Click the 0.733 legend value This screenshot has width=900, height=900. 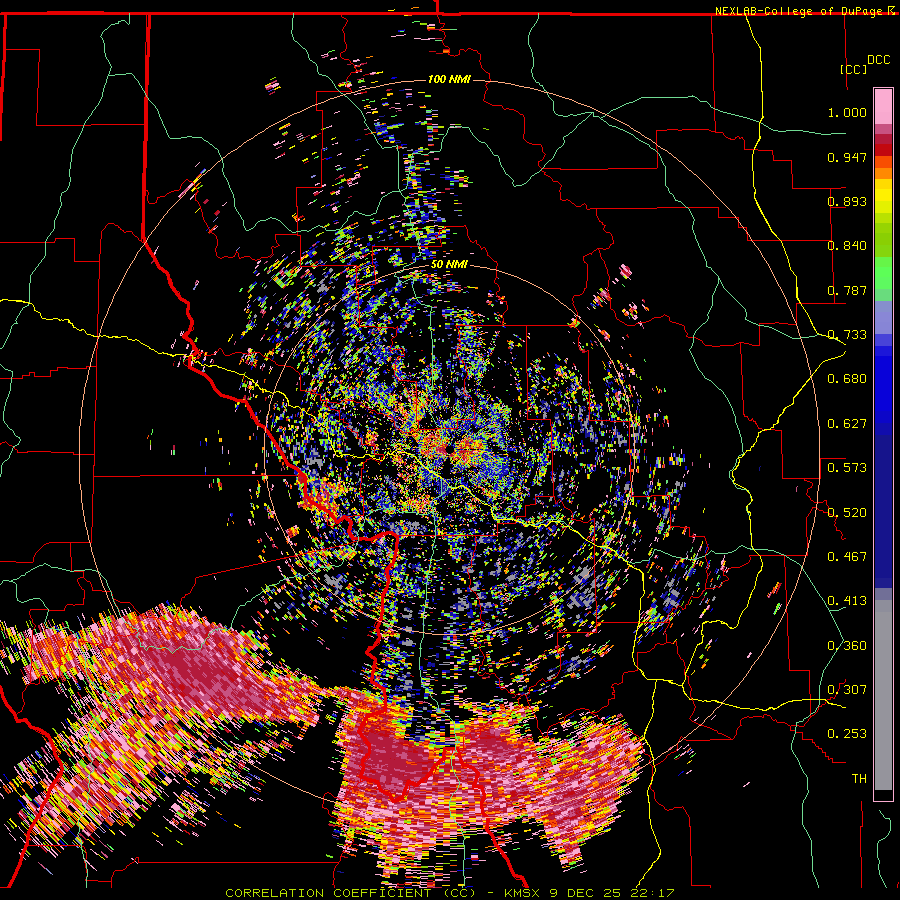[847, 335]
